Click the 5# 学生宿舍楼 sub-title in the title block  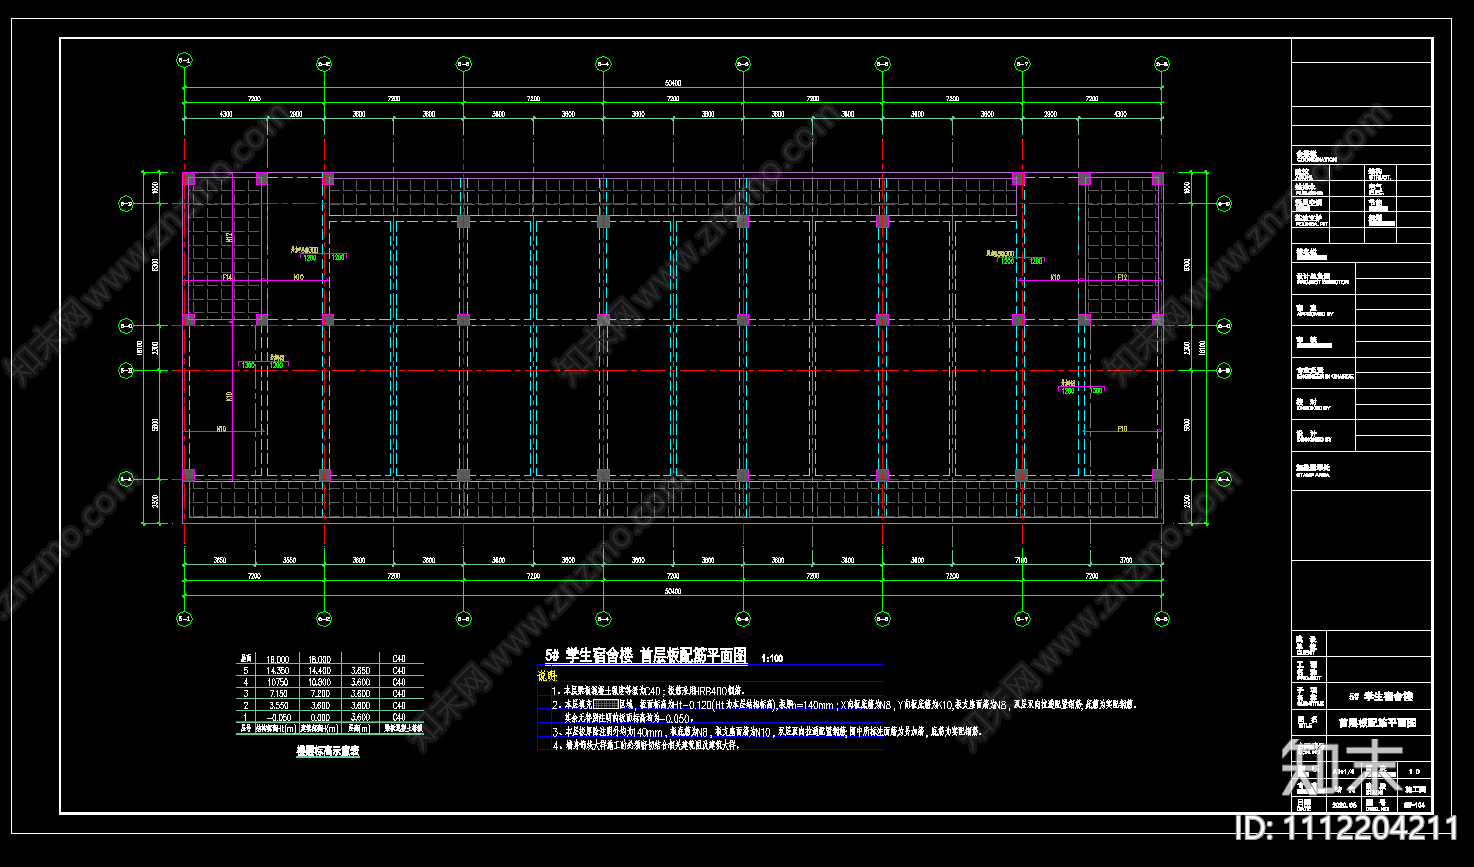tap(1380, 696)
